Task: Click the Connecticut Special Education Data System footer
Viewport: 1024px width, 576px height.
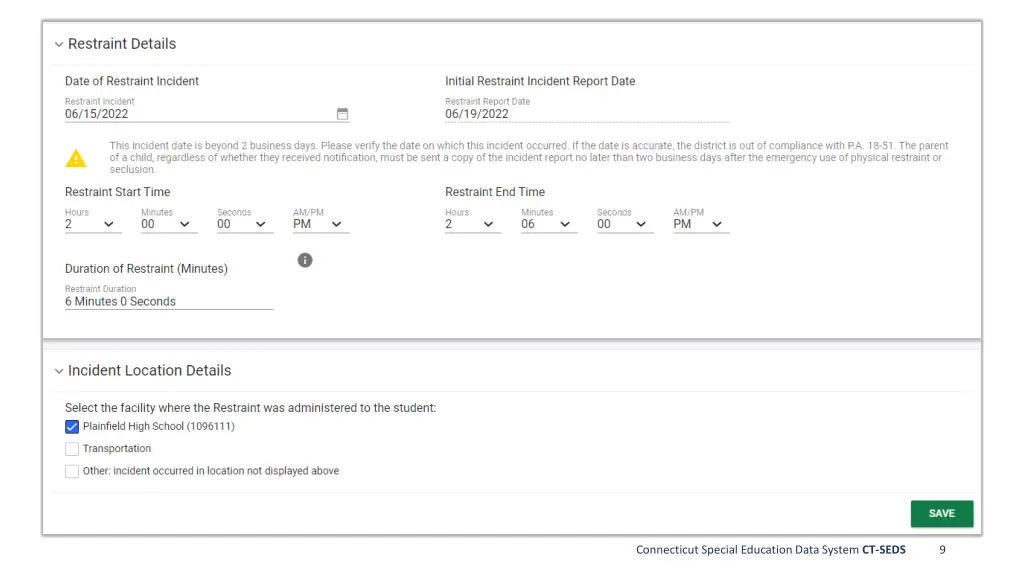Action: point(771,550)
